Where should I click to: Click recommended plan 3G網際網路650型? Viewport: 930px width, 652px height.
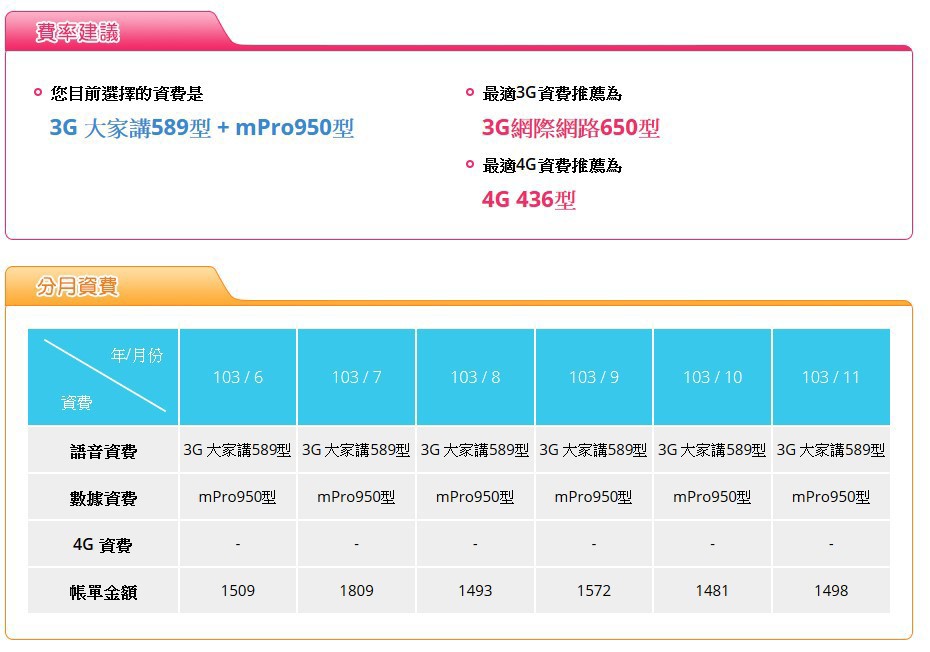[x=571, y=128]
